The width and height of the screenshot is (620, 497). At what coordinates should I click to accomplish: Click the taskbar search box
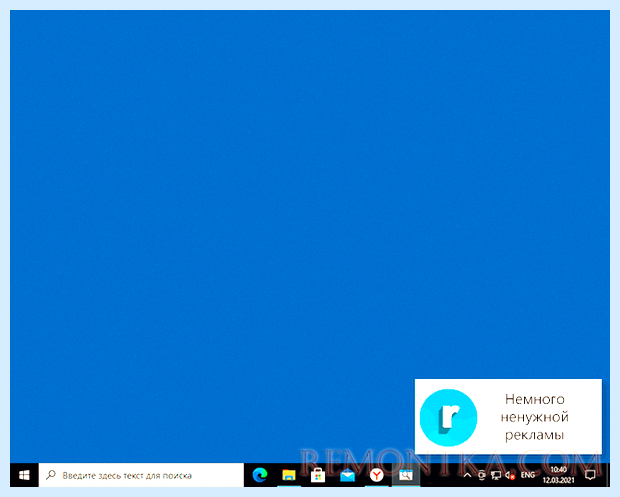pyautogui.click(x=141, y=475)
